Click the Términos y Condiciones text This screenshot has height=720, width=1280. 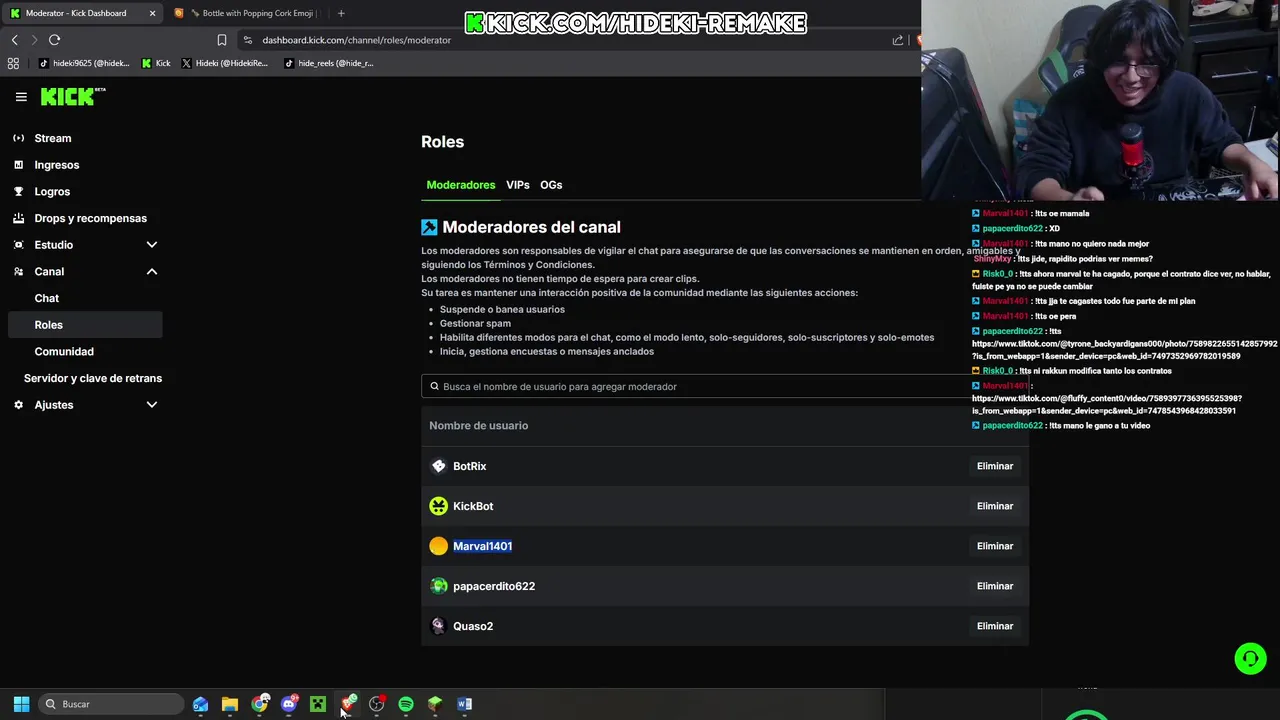pyautogui.click(x=536, y=265)
